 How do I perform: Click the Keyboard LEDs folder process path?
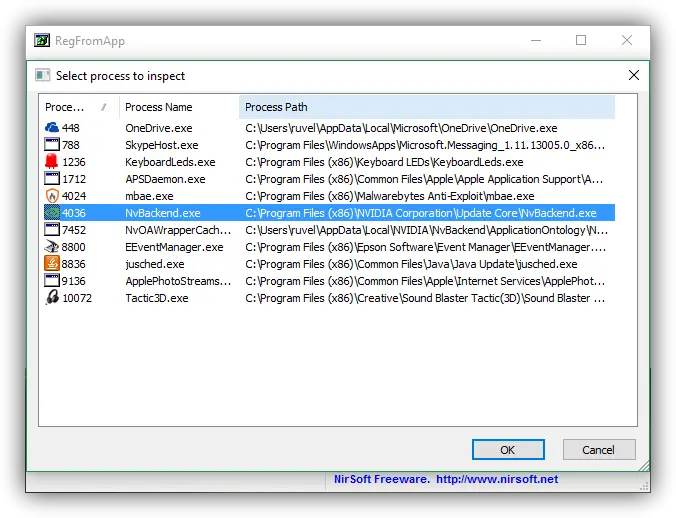pos(384,162)
